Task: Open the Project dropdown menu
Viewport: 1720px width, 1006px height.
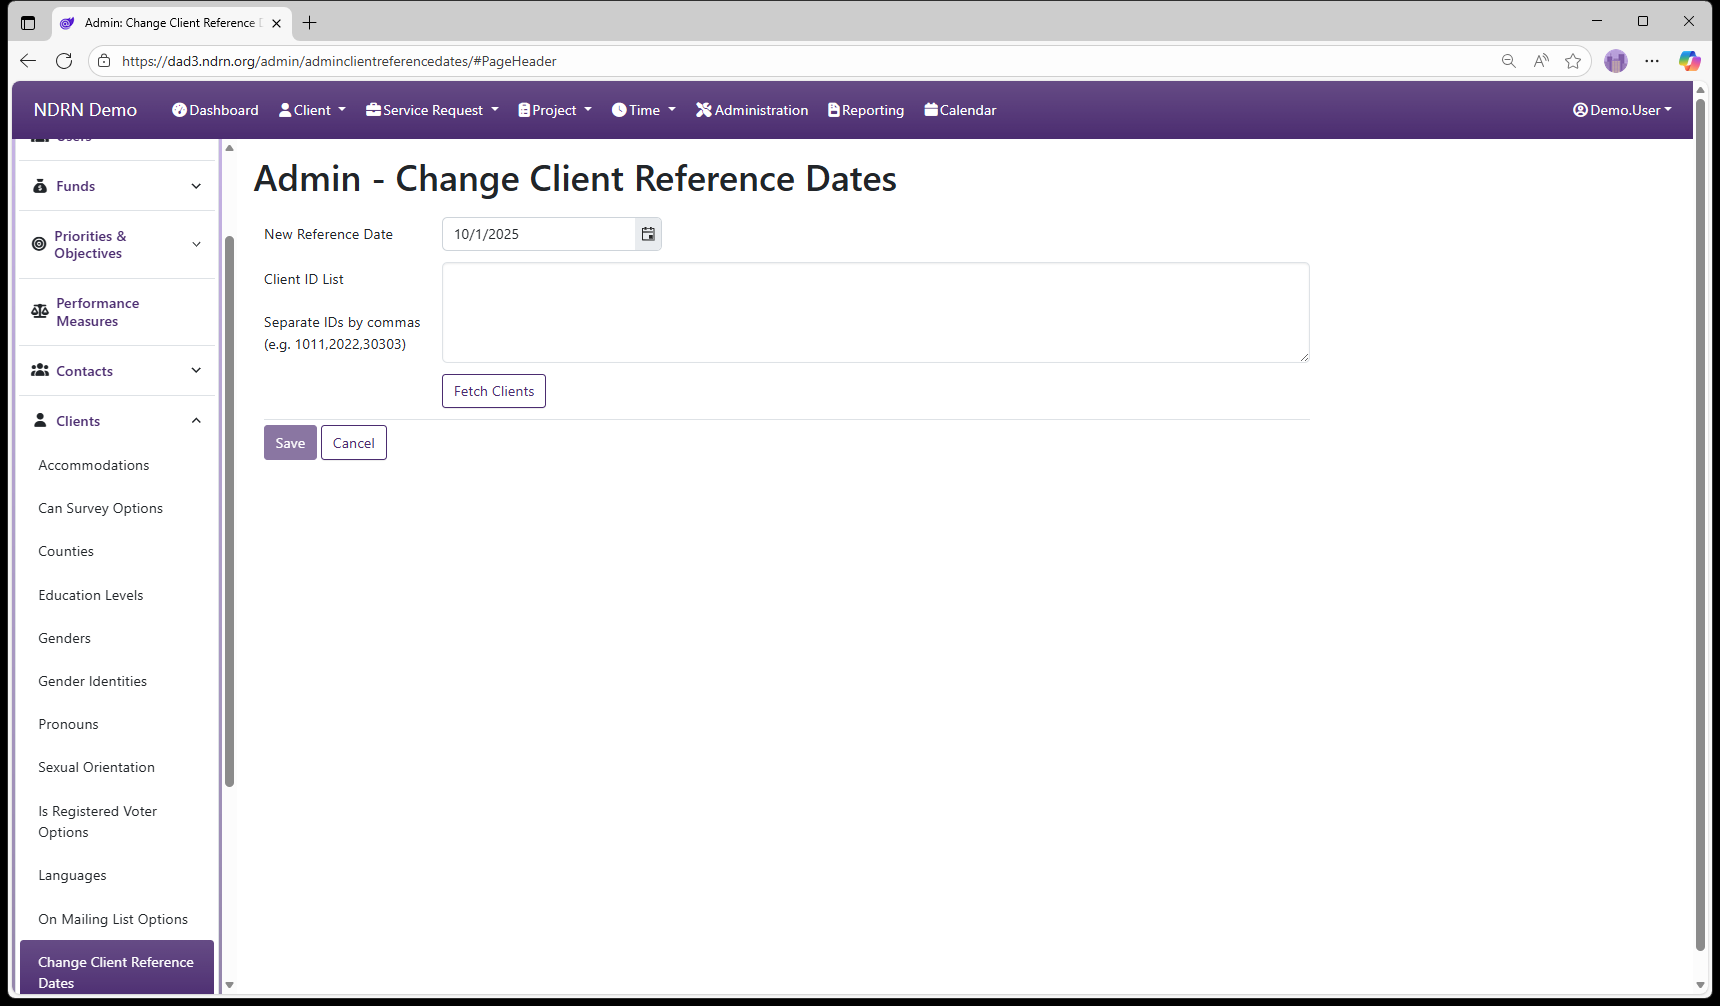Action: [x=555, y=110]
